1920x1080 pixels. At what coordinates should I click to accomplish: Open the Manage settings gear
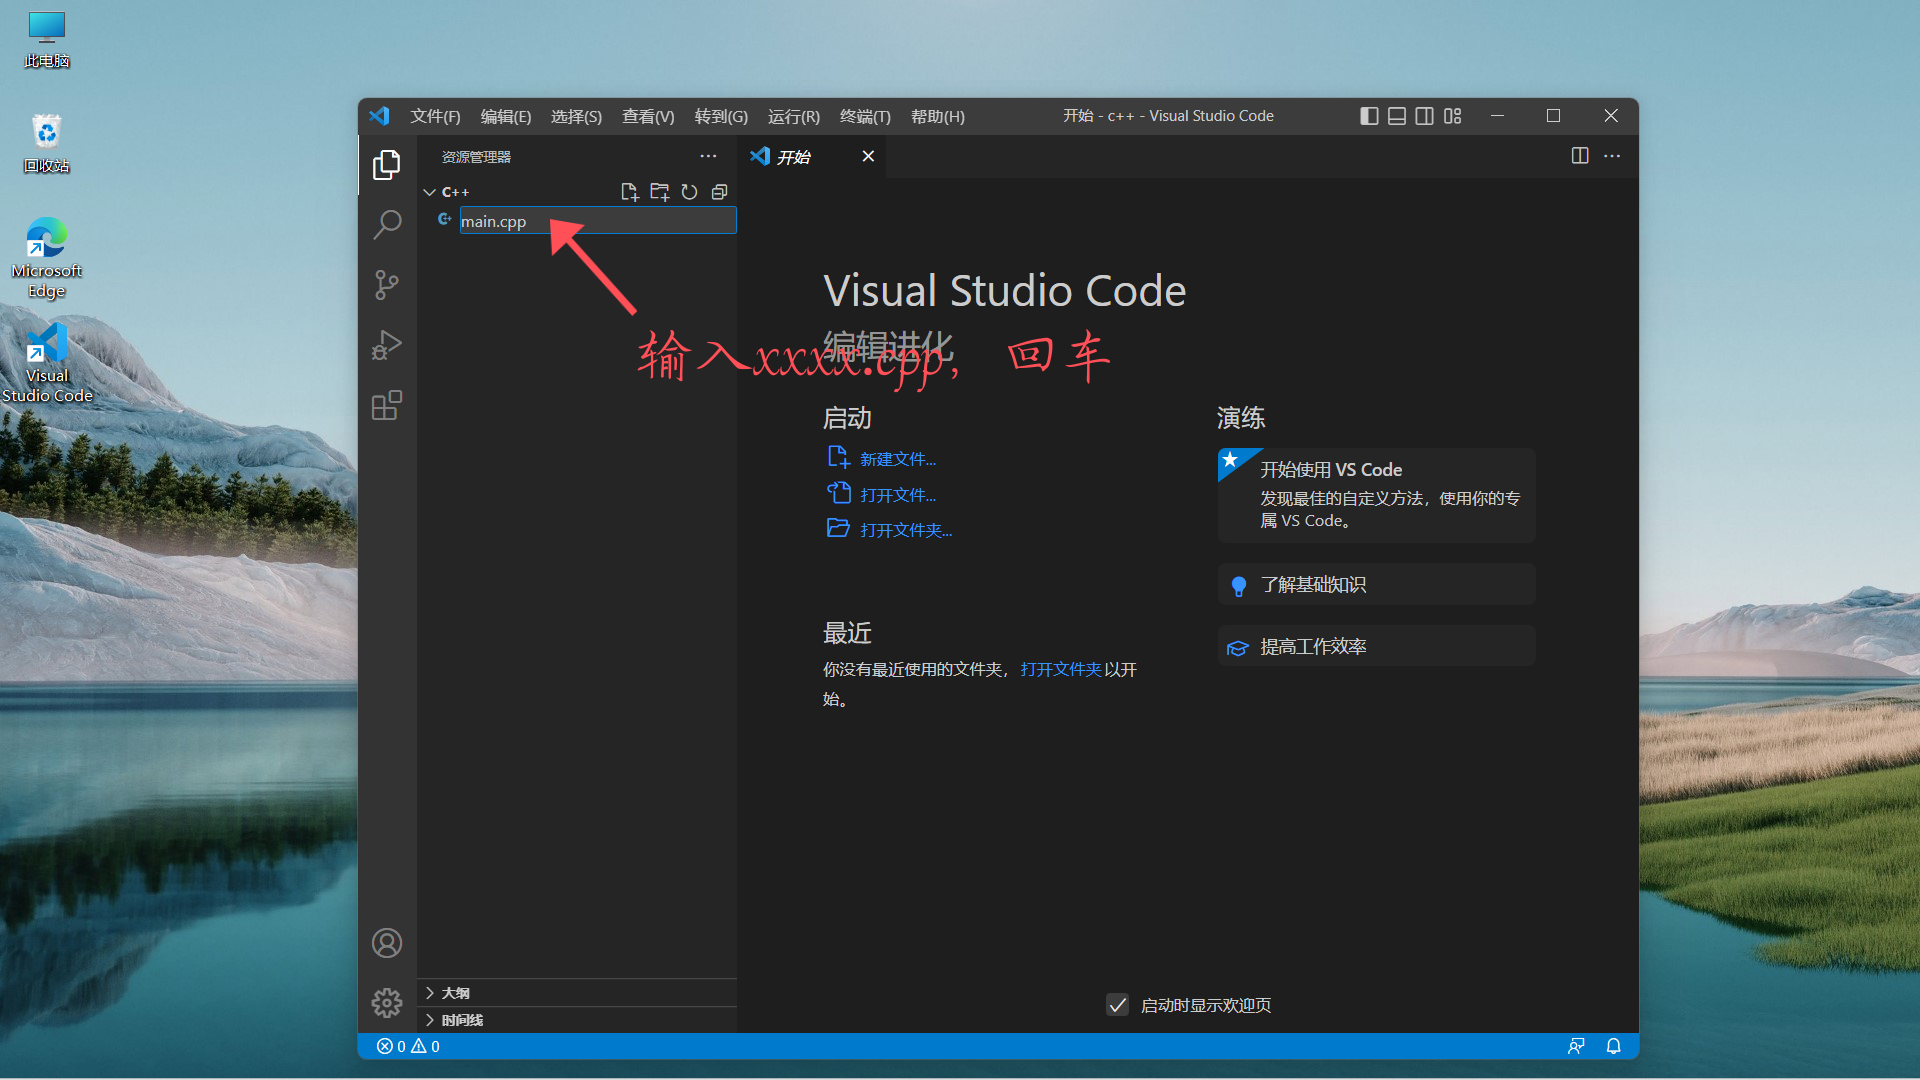[386, 1003]
